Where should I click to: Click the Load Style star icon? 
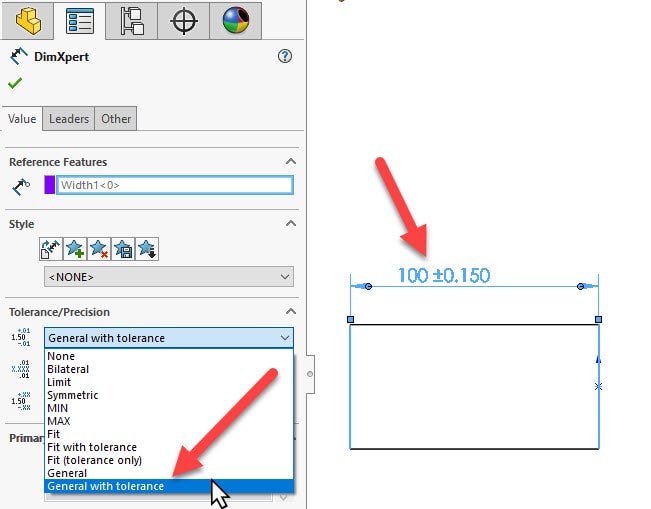pyautogui.click(x=147, y=249)
